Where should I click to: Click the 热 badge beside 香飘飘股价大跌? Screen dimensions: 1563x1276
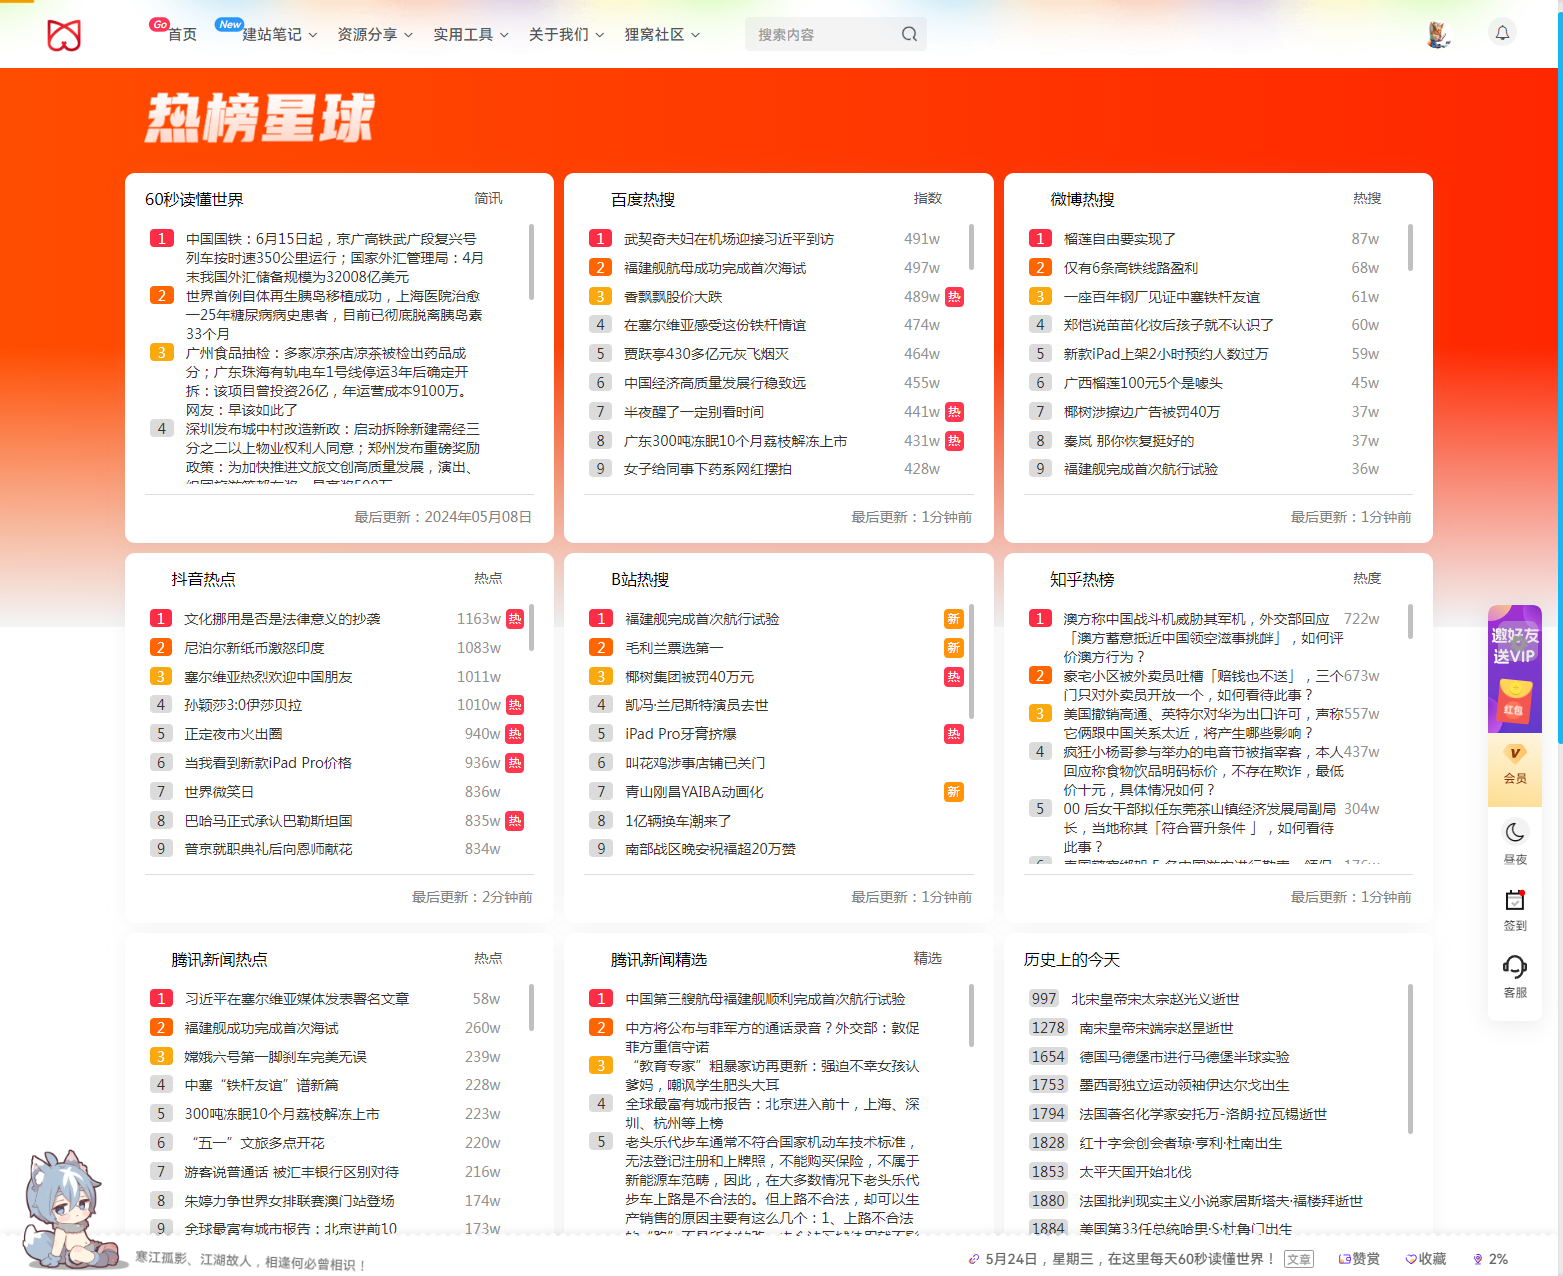[954, 297]
